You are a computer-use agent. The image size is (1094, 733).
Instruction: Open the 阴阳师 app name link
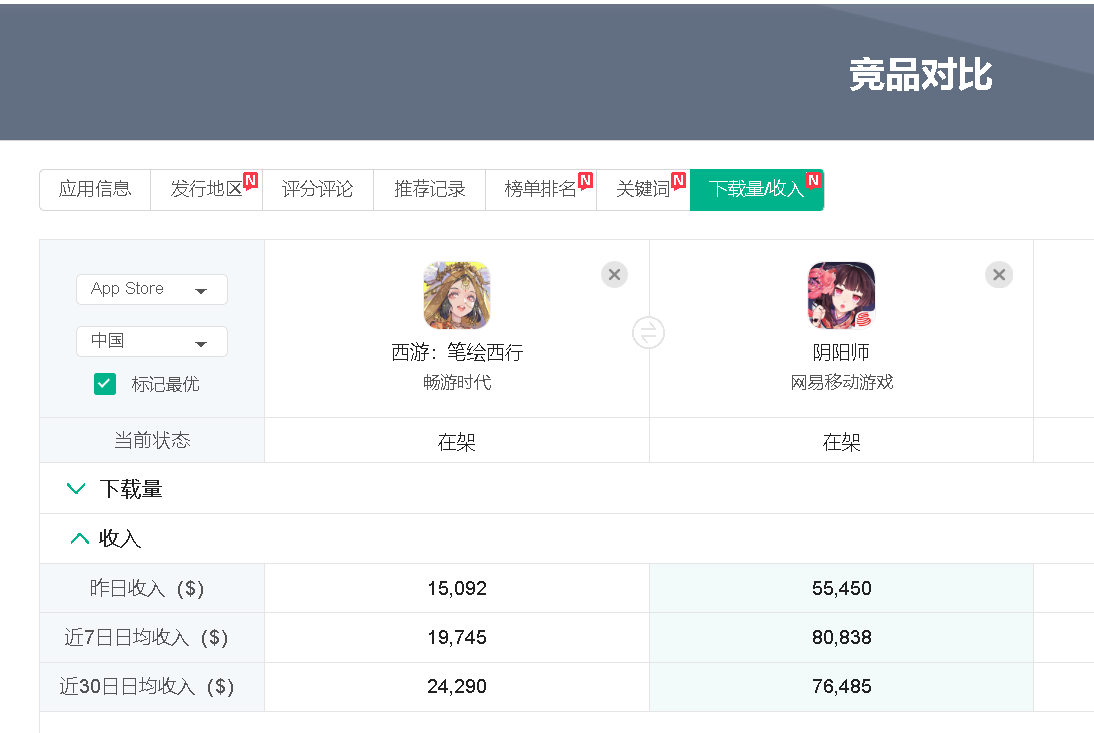[841, 352]
